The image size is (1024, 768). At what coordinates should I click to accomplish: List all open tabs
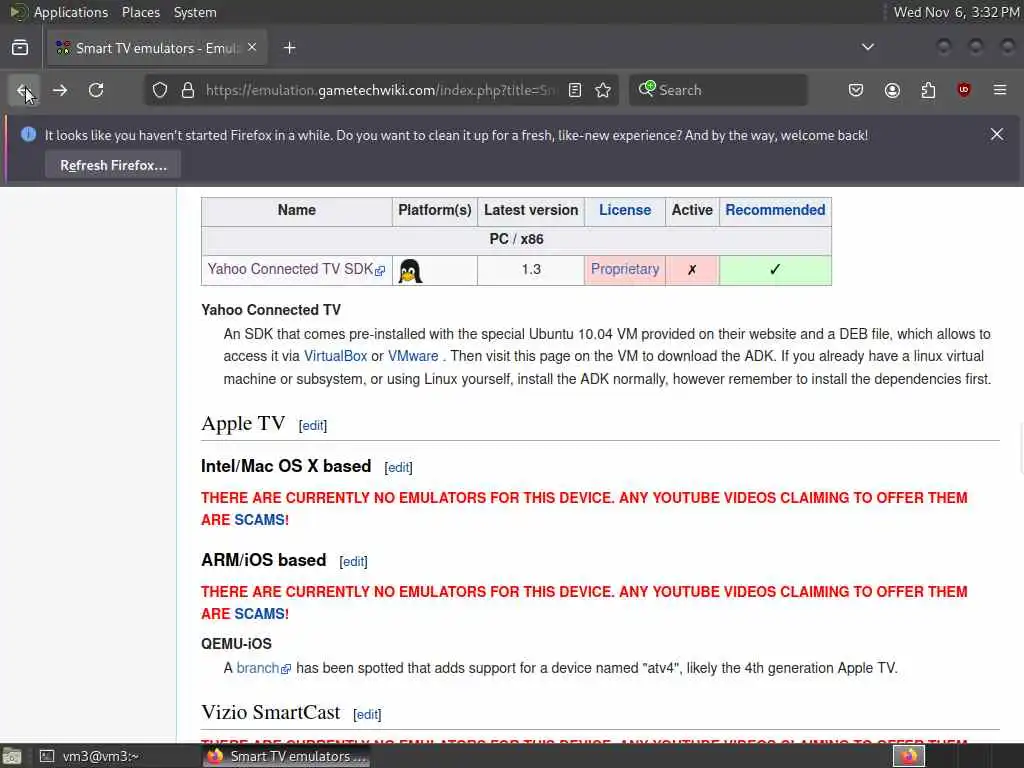click(868, 47)
